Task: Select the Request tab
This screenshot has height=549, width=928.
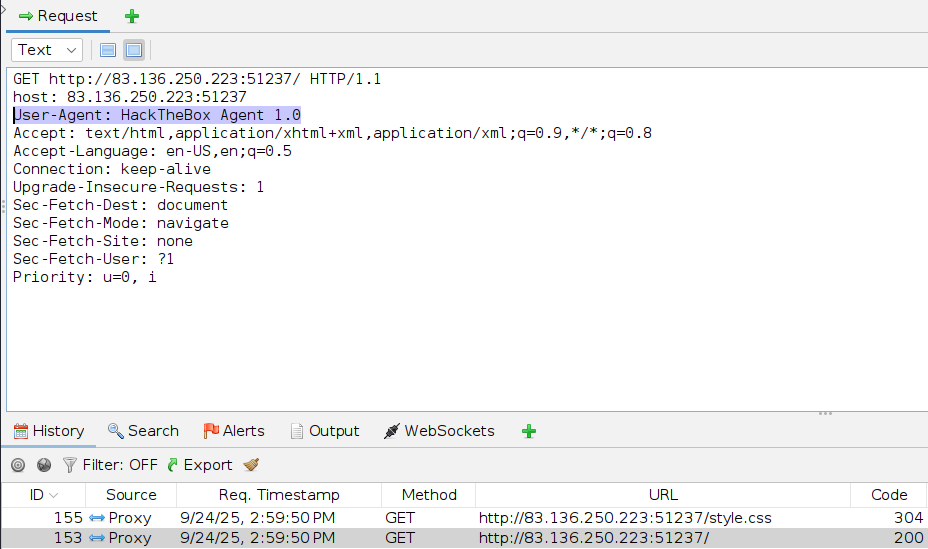Action: click(x=58, y=16)
